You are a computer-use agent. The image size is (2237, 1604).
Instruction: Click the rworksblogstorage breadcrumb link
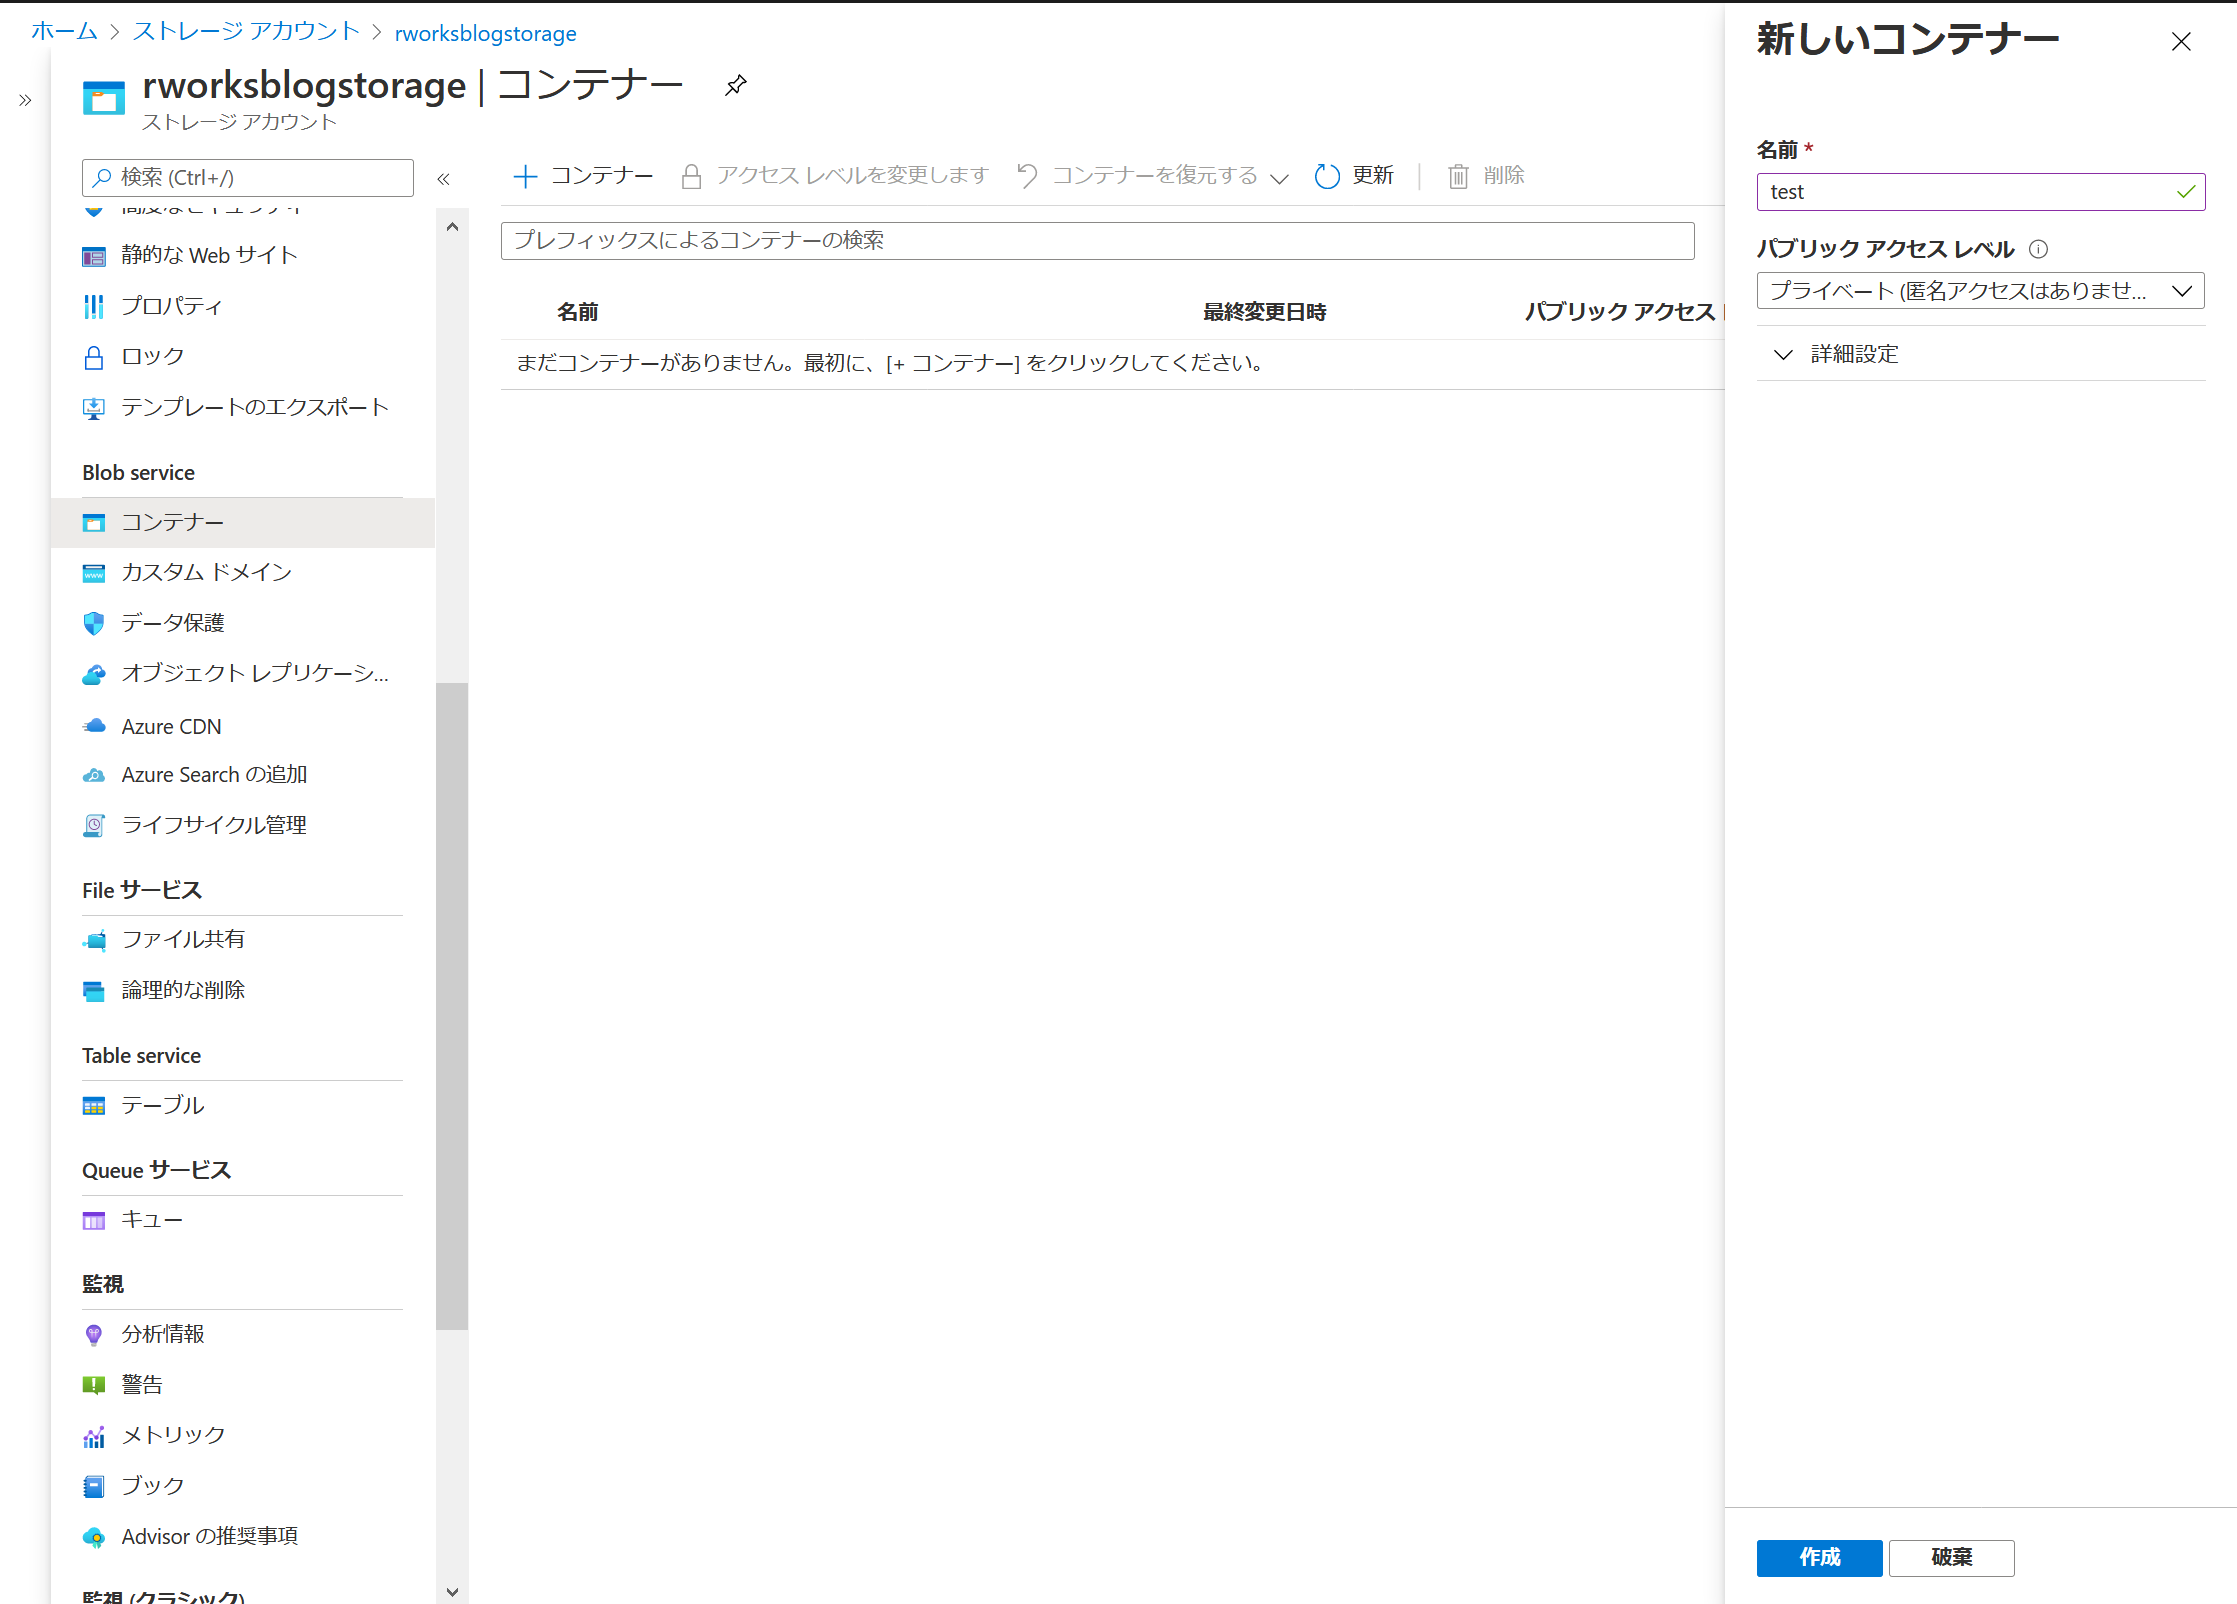point(486,33)
